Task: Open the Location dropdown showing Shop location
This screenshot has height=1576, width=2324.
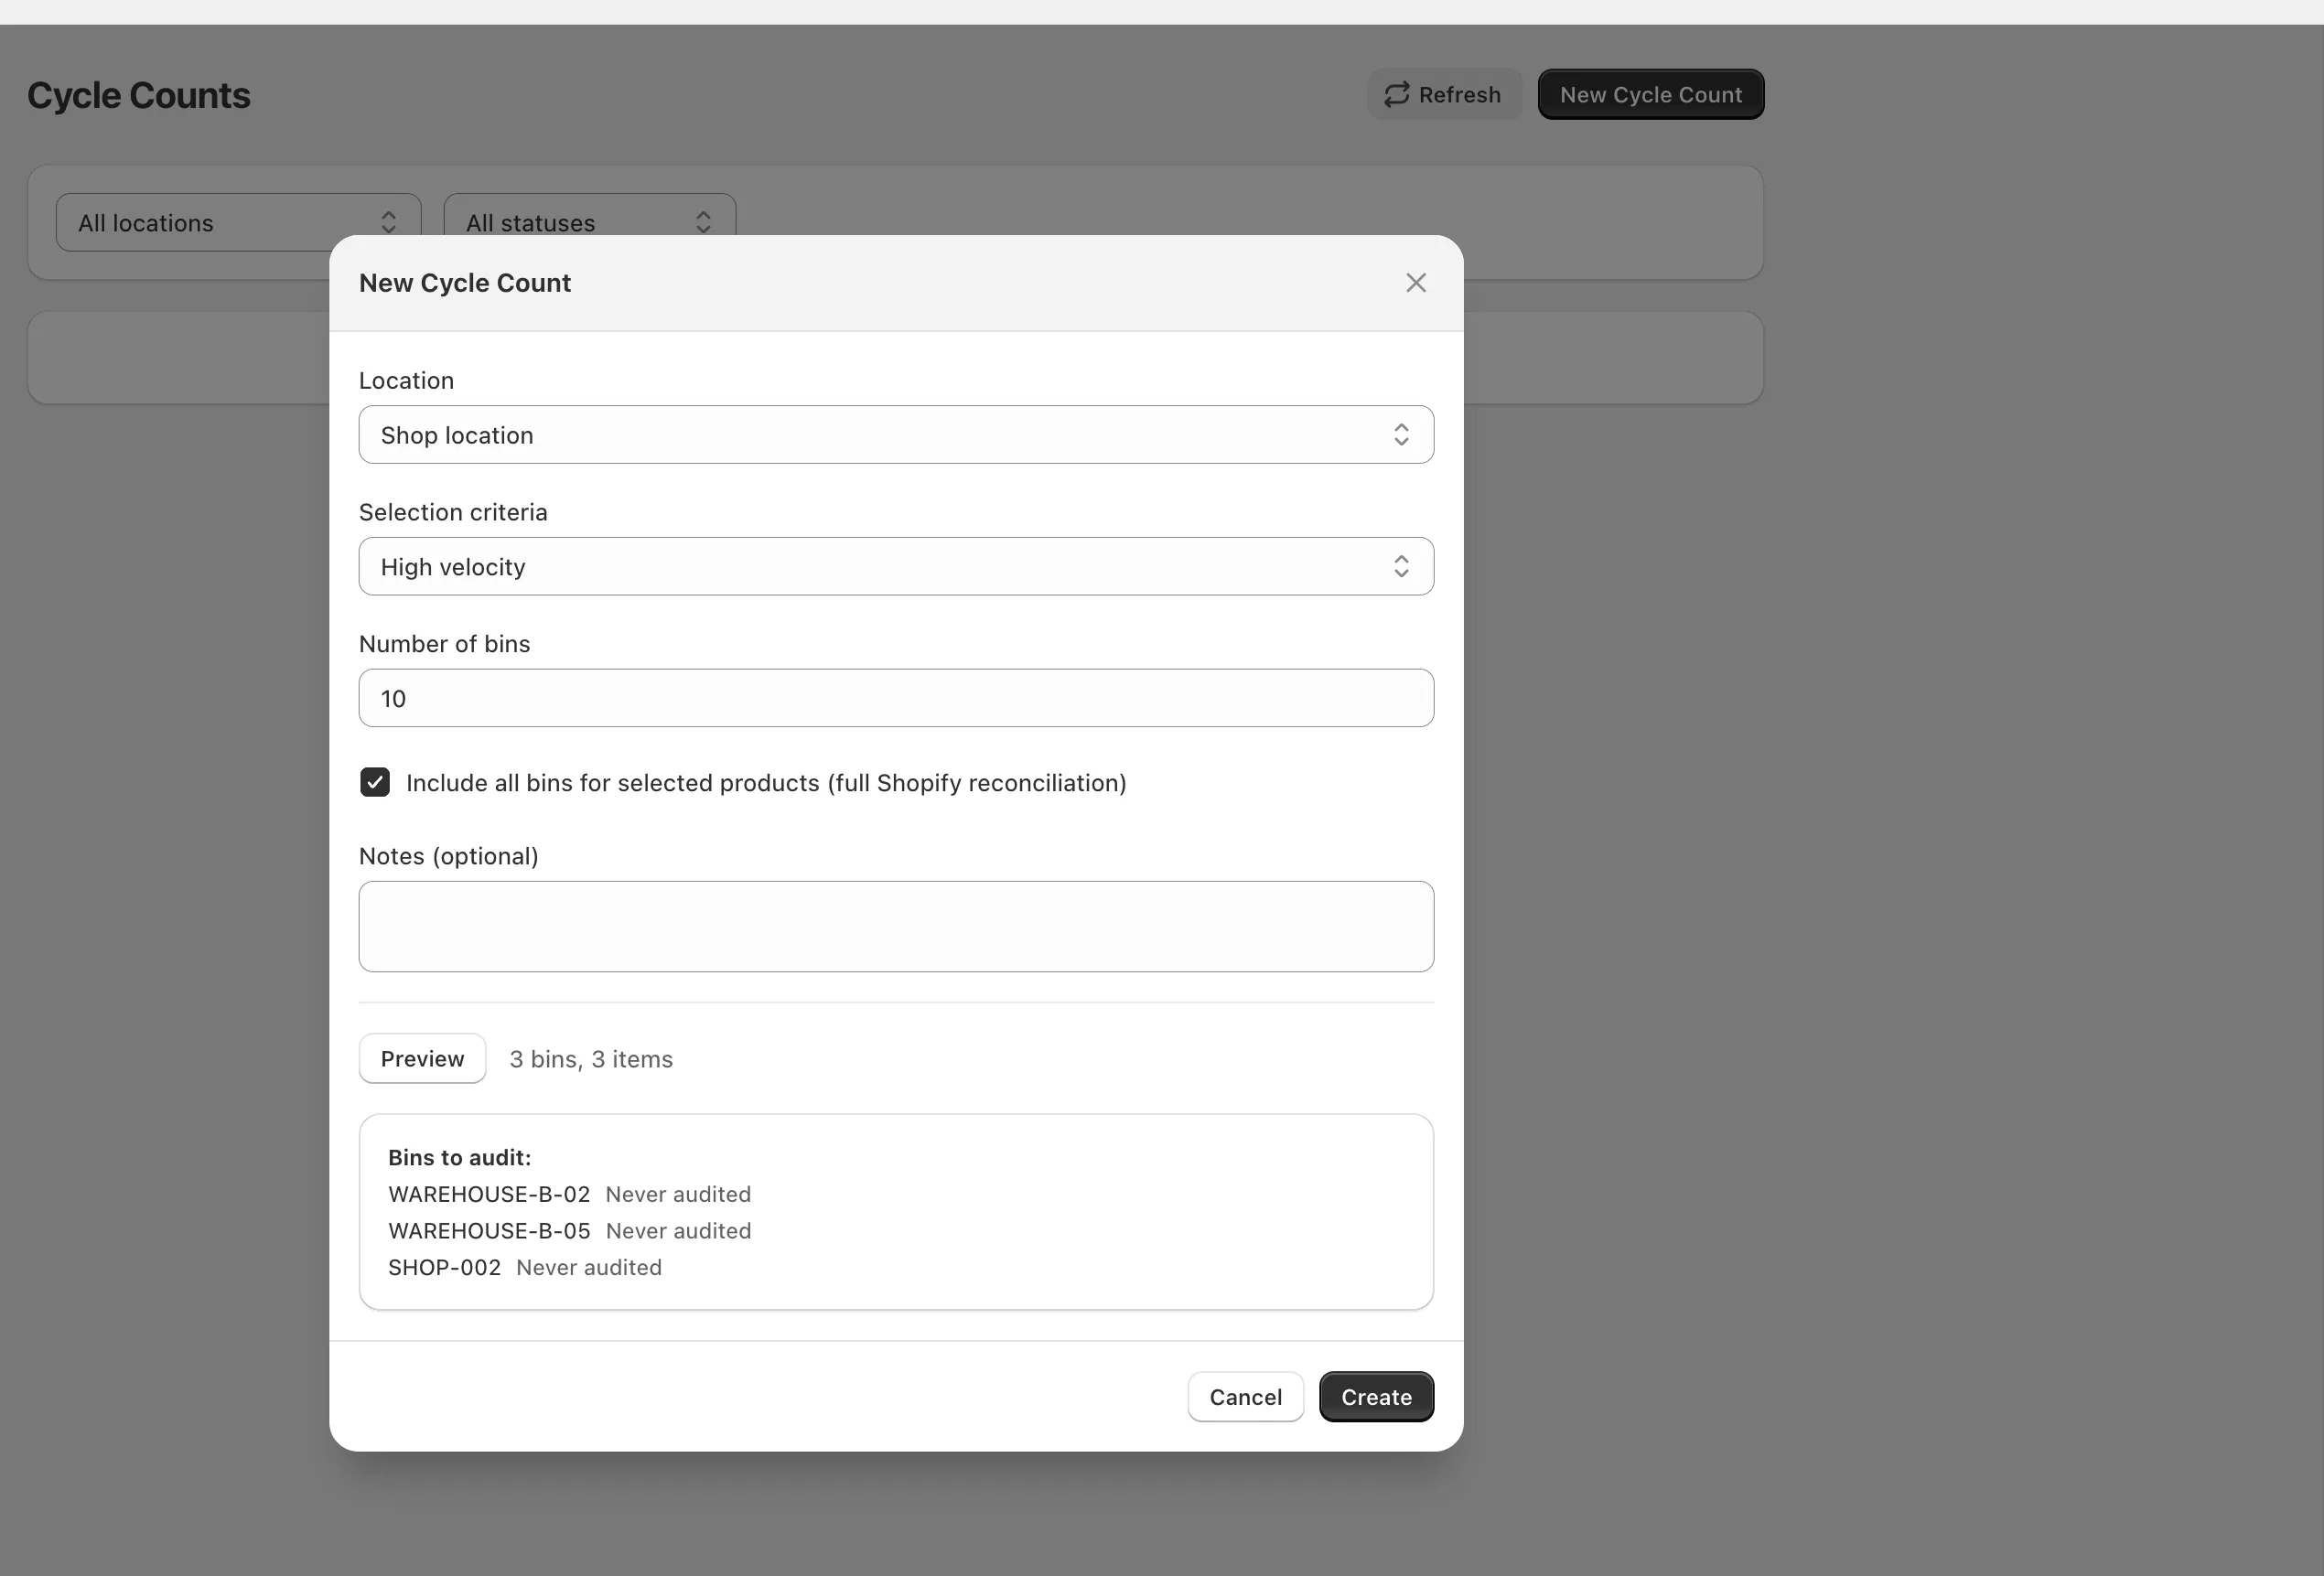Action: tap(896, 435)
